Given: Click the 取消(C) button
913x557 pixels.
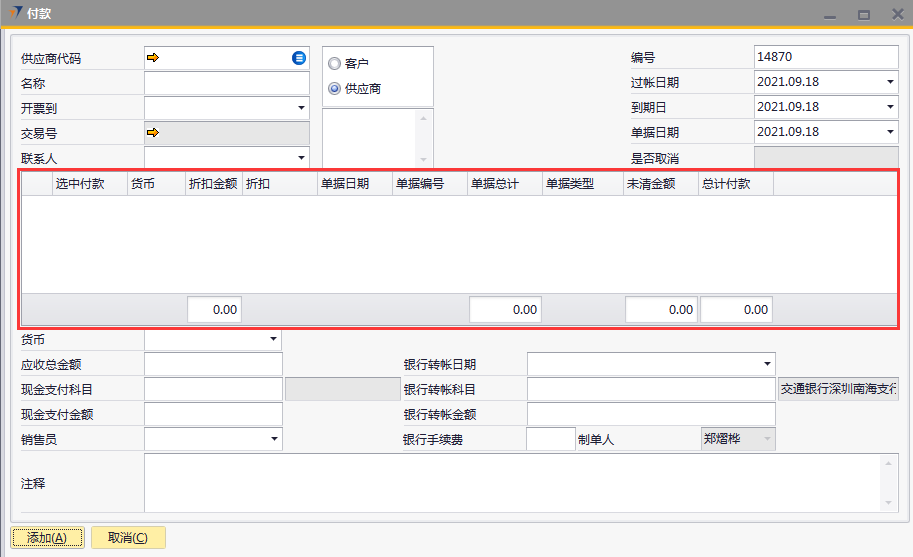Looking at the screenshot, I should [128, 538].
